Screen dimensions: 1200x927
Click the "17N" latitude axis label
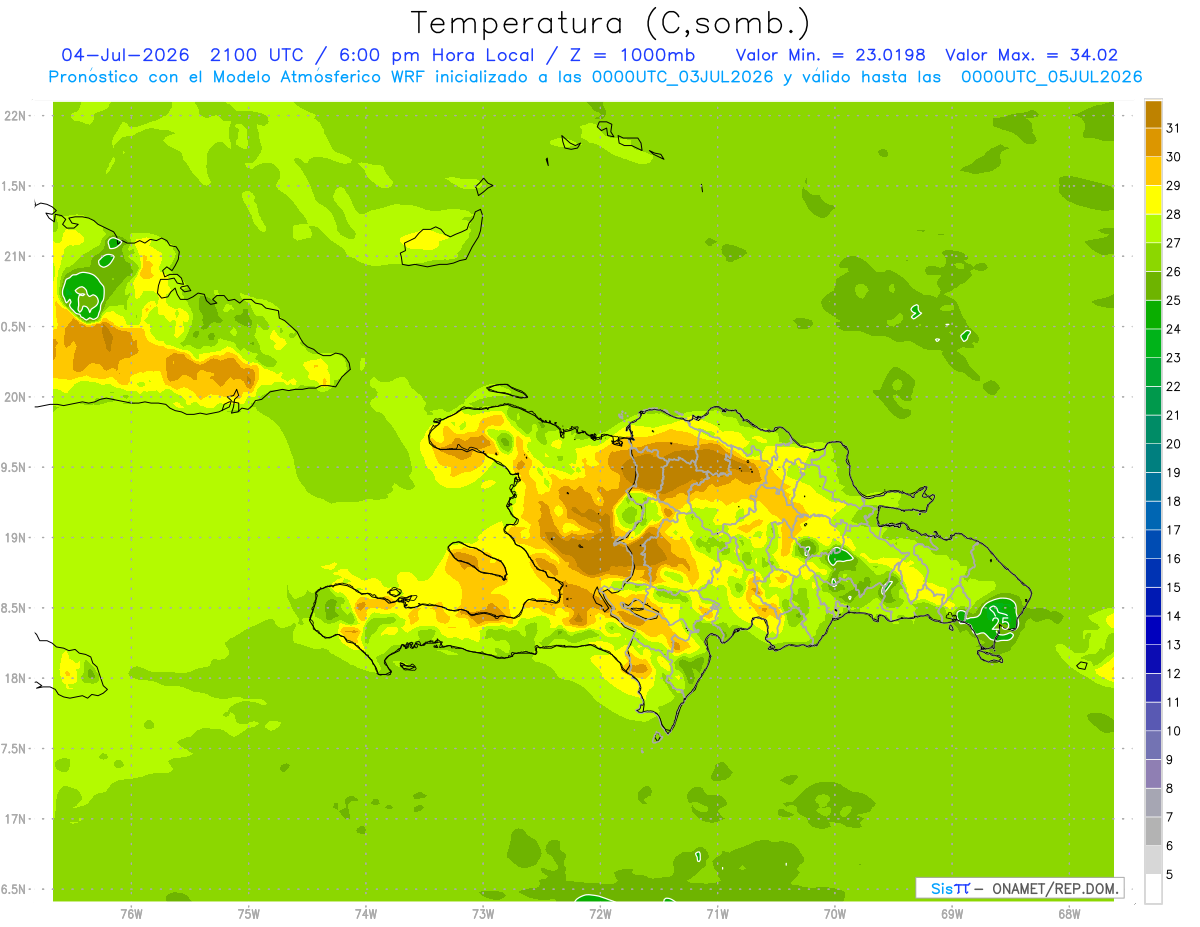coord(16,819)
